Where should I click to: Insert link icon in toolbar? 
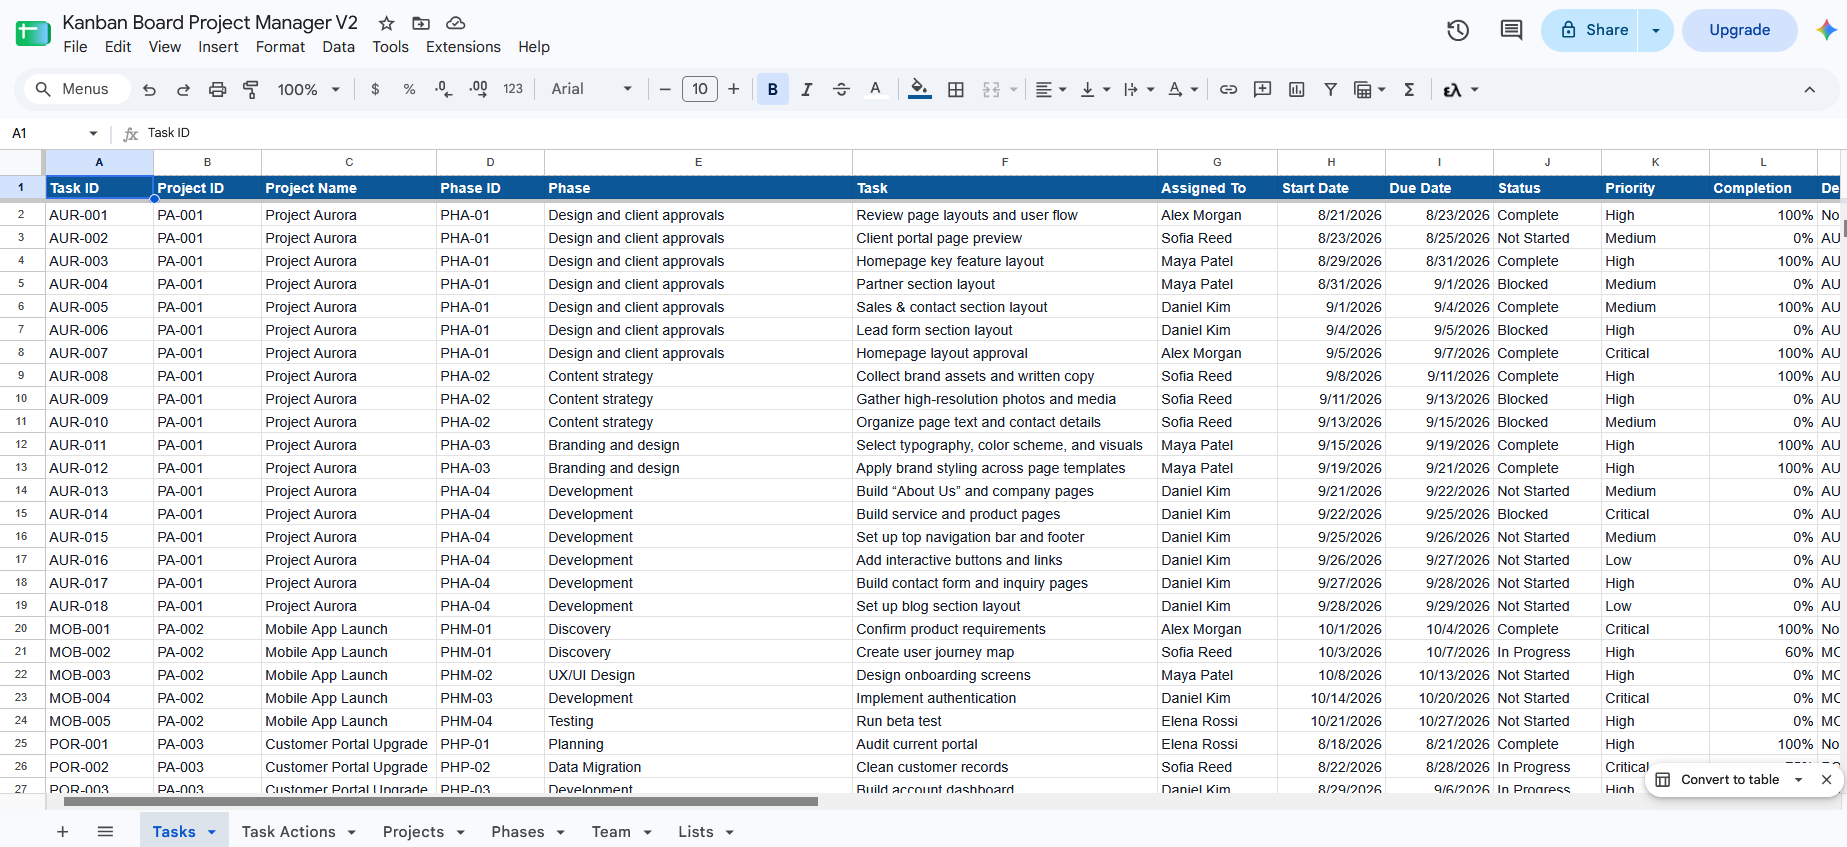point(1228,90)
